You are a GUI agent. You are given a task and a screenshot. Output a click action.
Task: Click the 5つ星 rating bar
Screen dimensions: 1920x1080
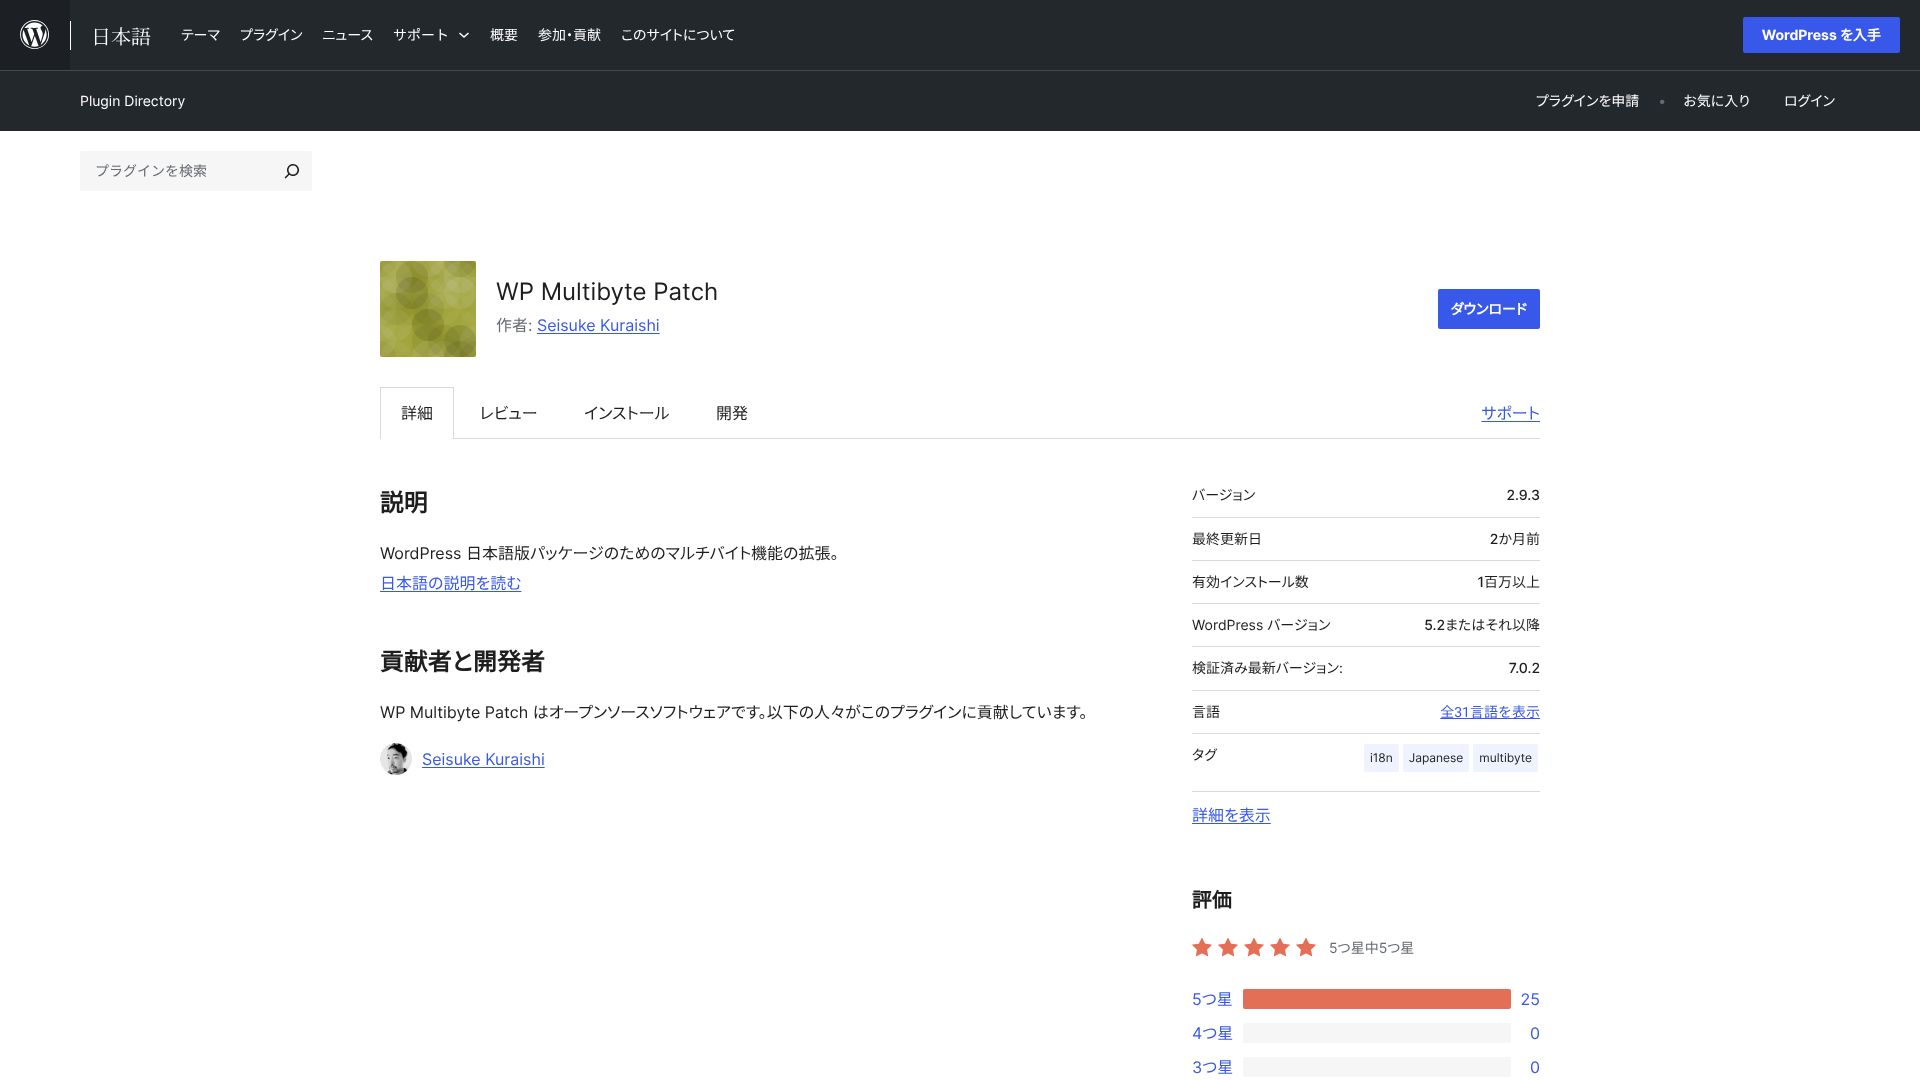(x=1377, y=999)
